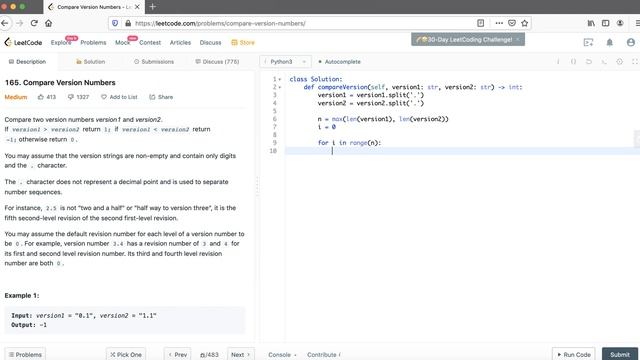This screenshot has height=360, width=640.
Task: Save page to Pocket
Action: tap(512, 23)
